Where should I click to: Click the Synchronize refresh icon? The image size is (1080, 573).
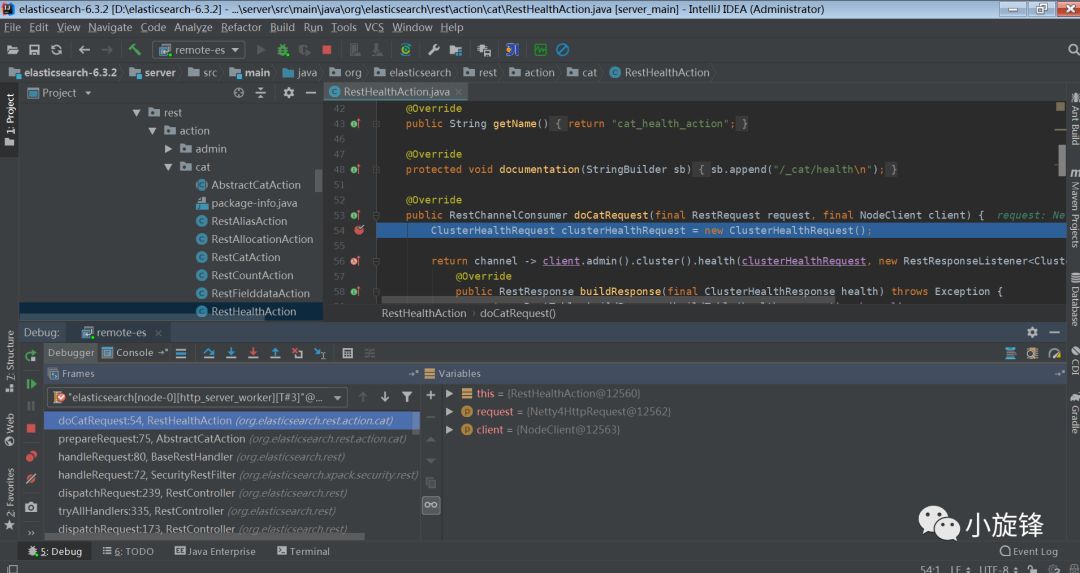coord(56,50)
